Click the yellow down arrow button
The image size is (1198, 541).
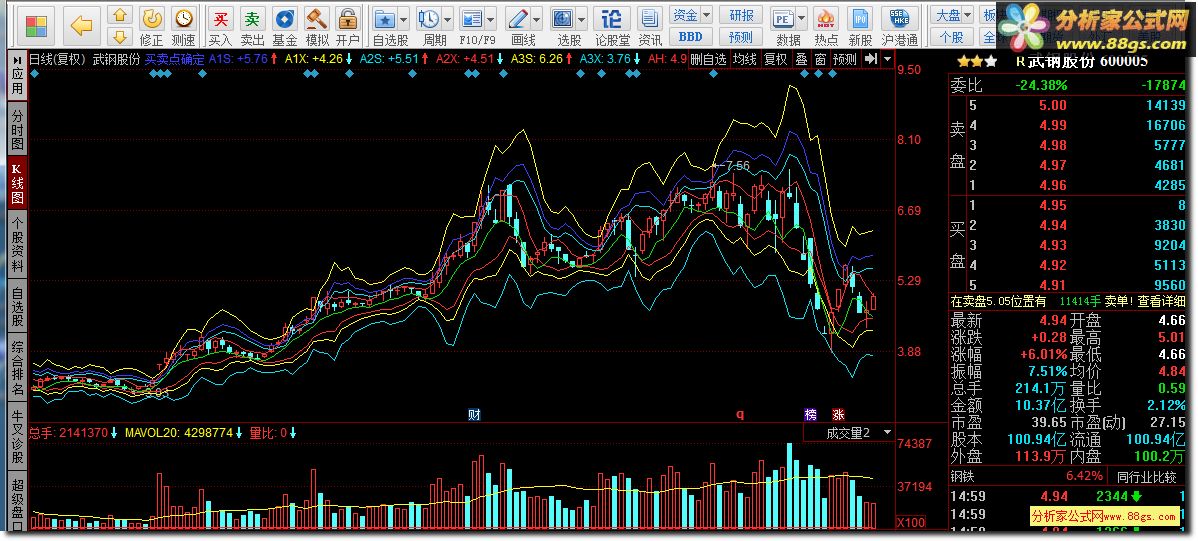(119, 36)
